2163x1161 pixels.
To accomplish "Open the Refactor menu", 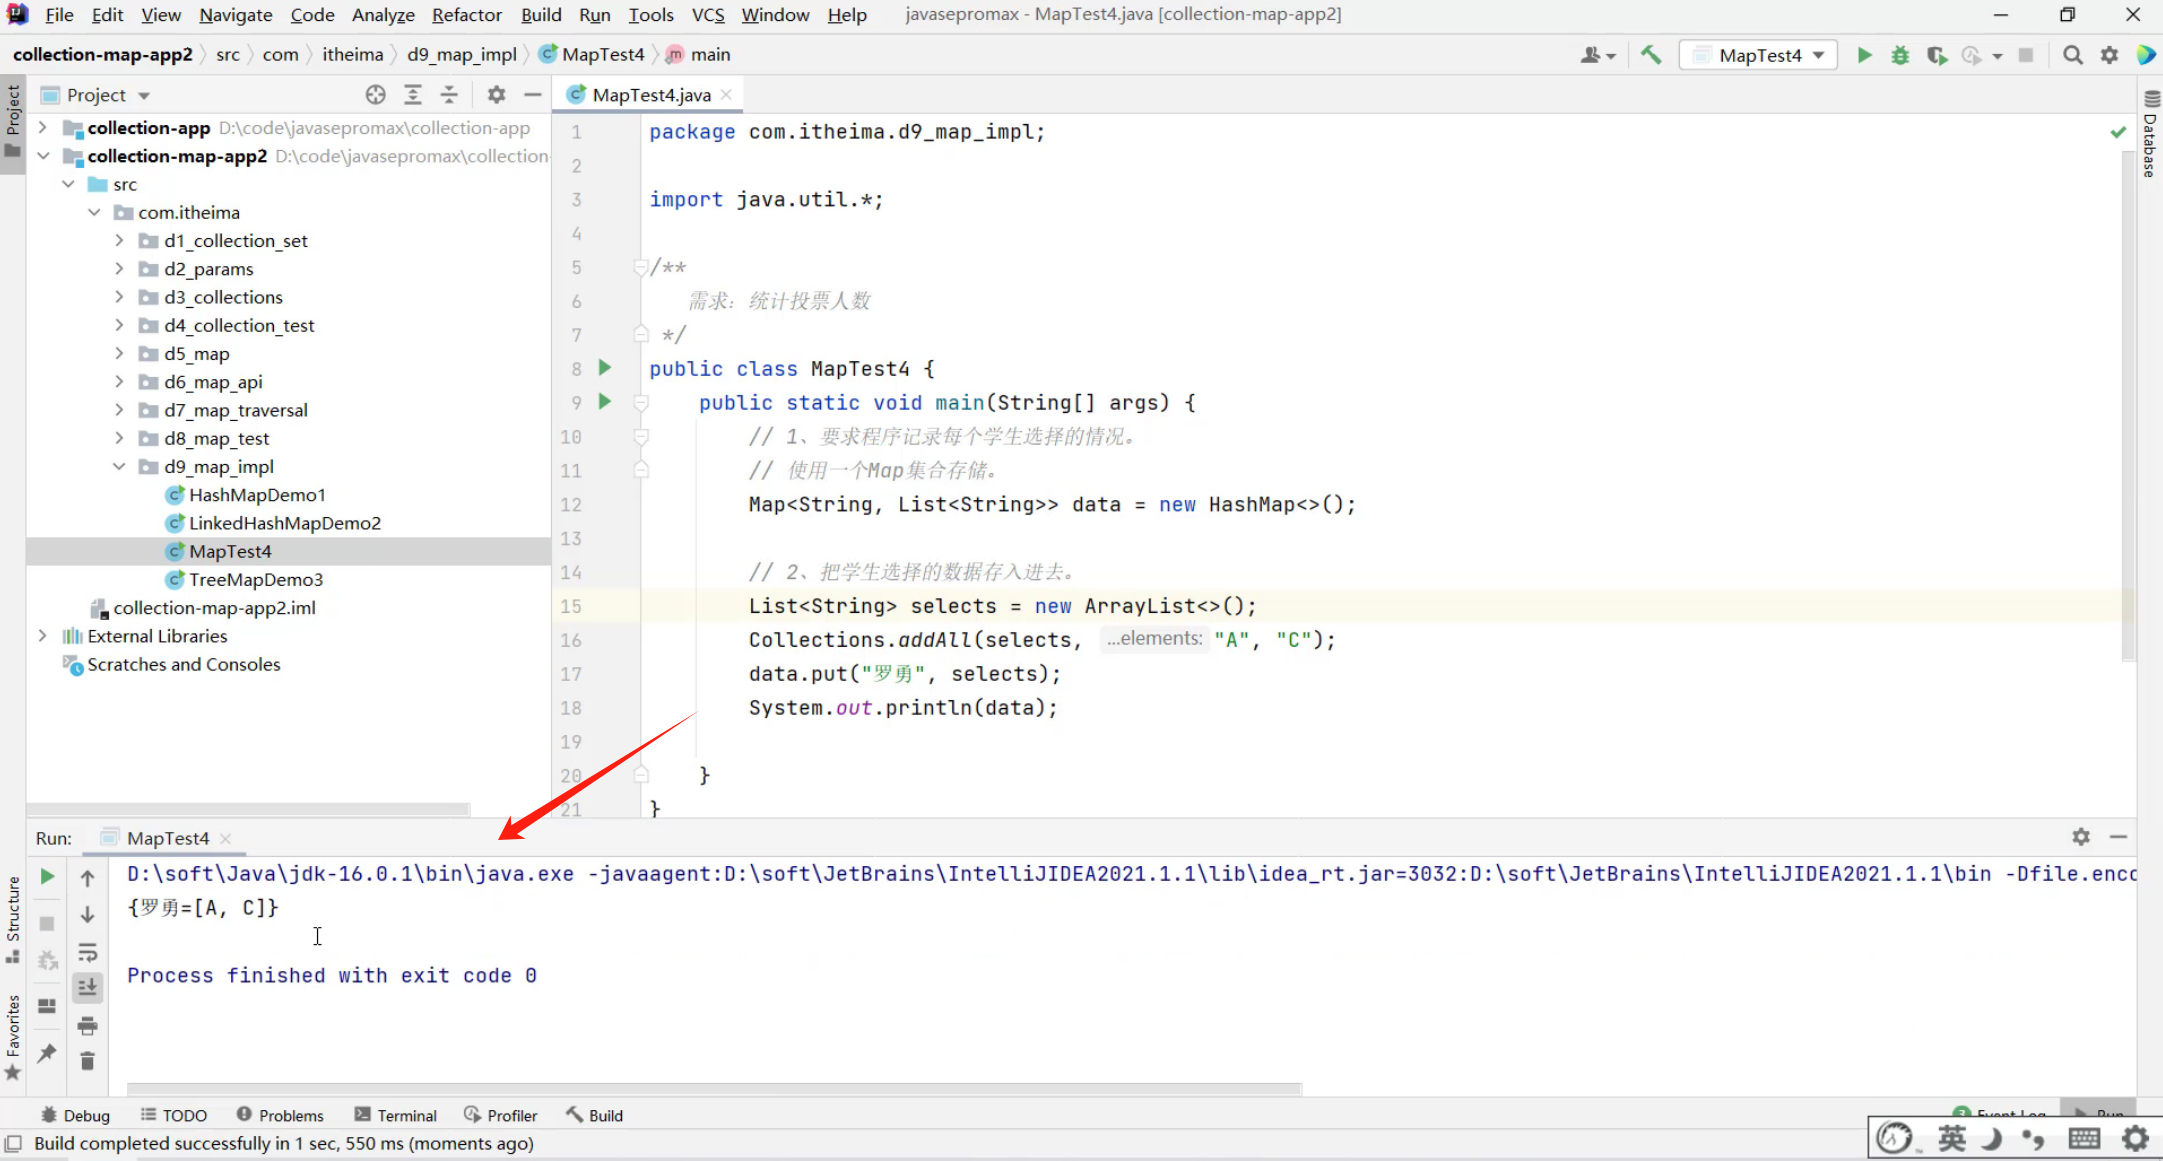I will (466, 15).
